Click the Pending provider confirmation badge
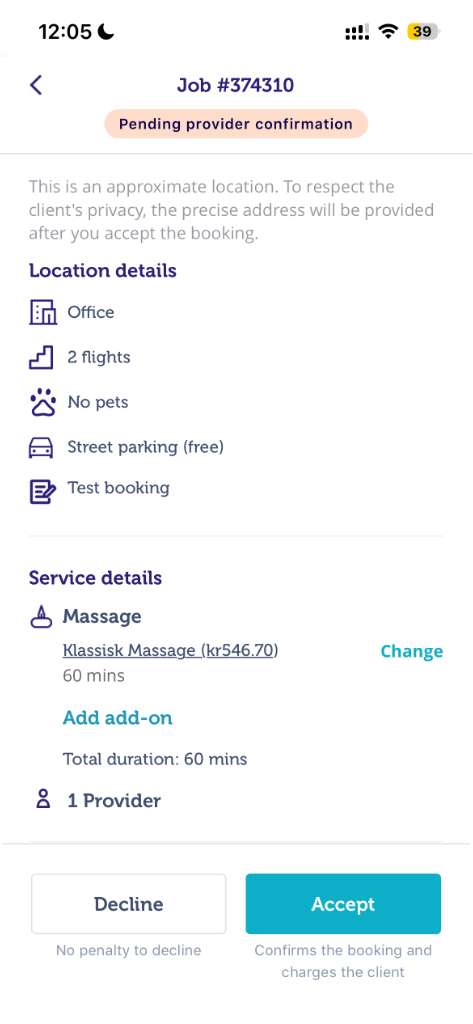The image size is (473, 1024). point(236,123)
